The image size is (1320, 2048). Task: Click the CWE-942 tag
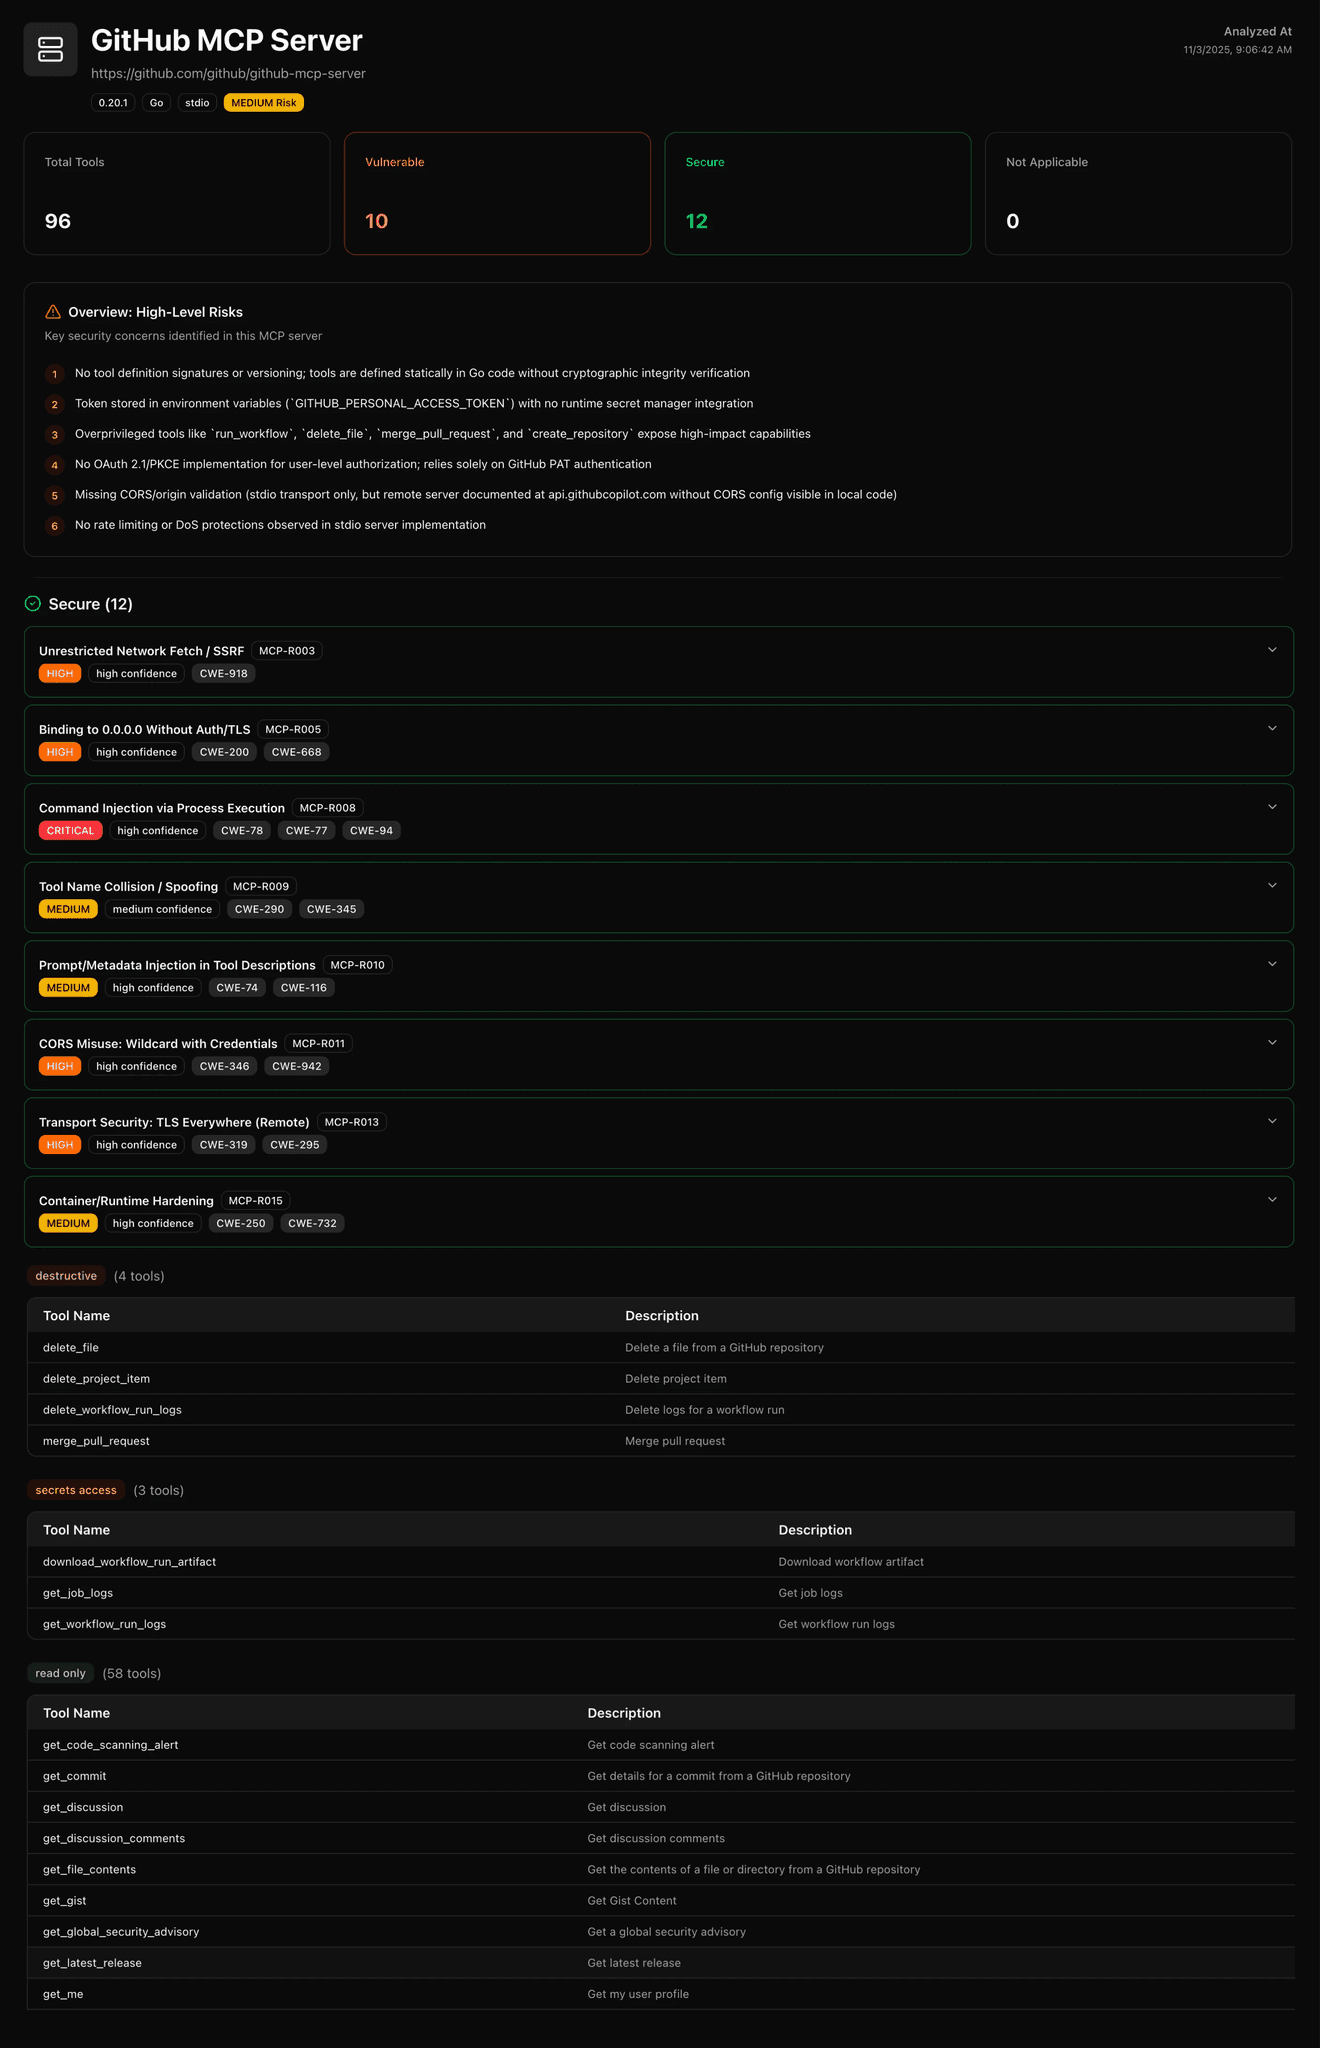coord(297,1066)
